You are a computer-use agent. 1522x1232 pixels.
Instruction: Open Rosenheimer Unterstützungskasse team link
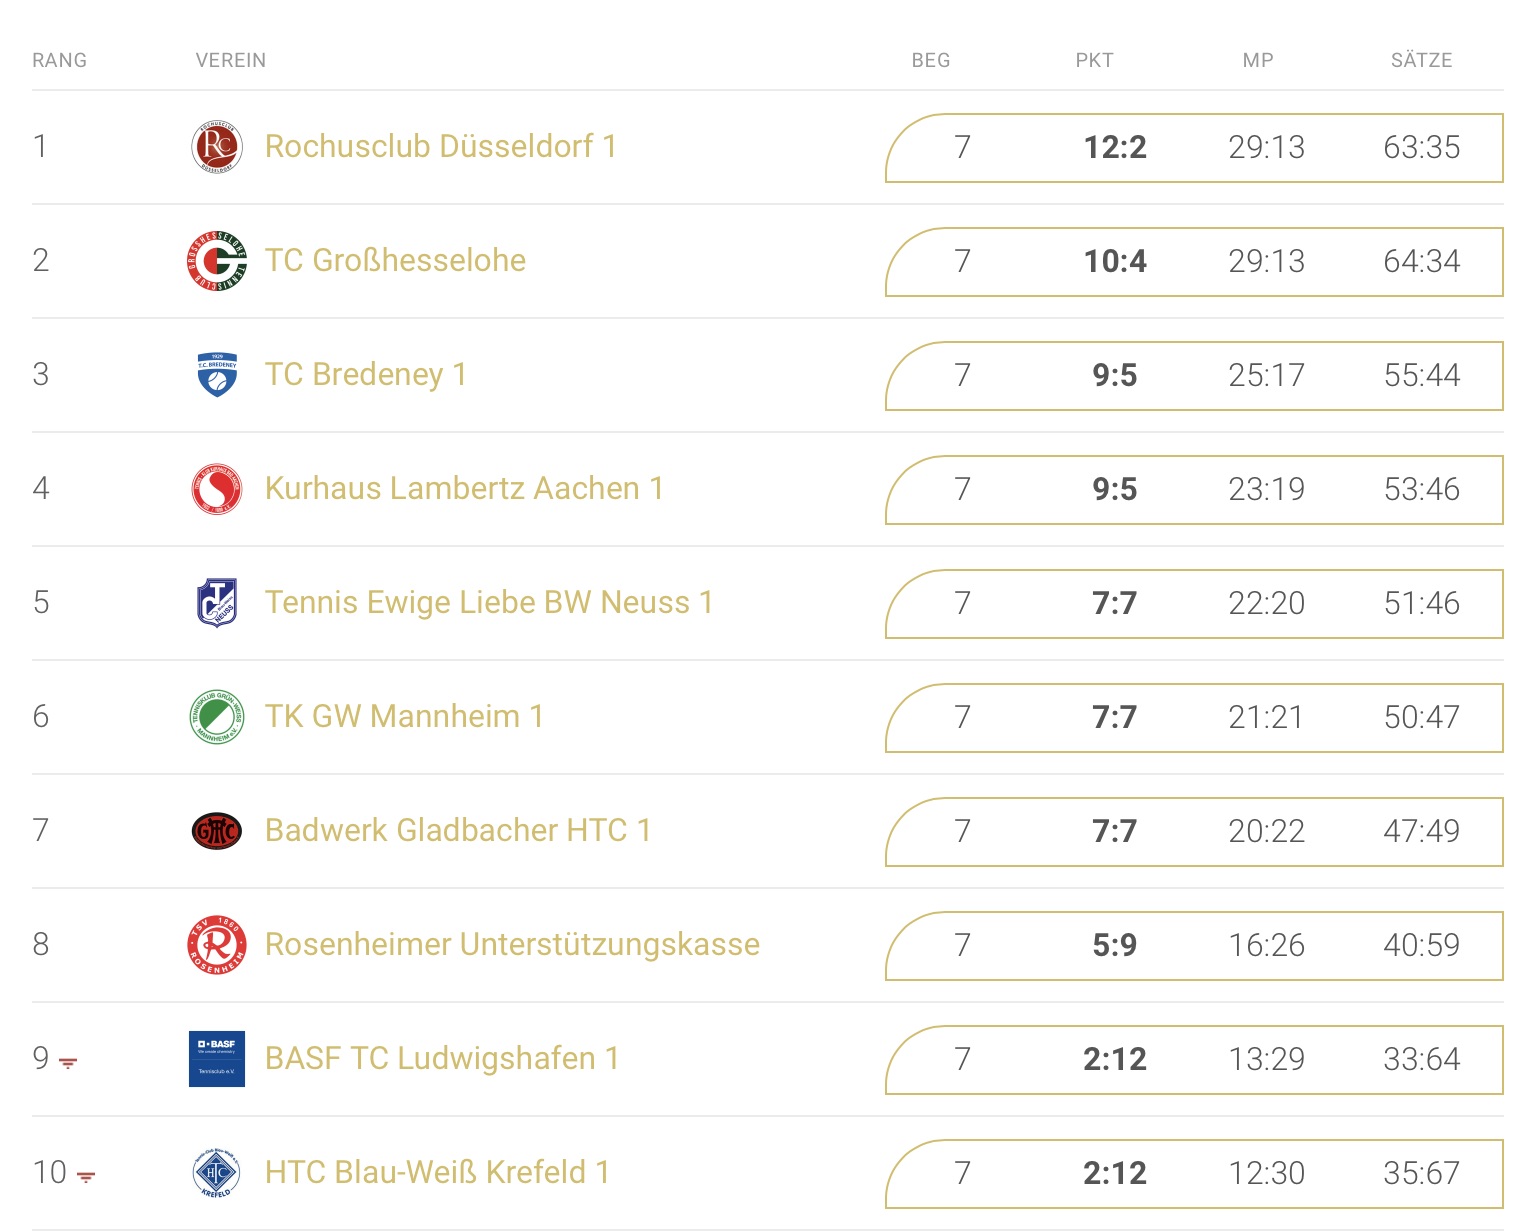coord(512,945)
